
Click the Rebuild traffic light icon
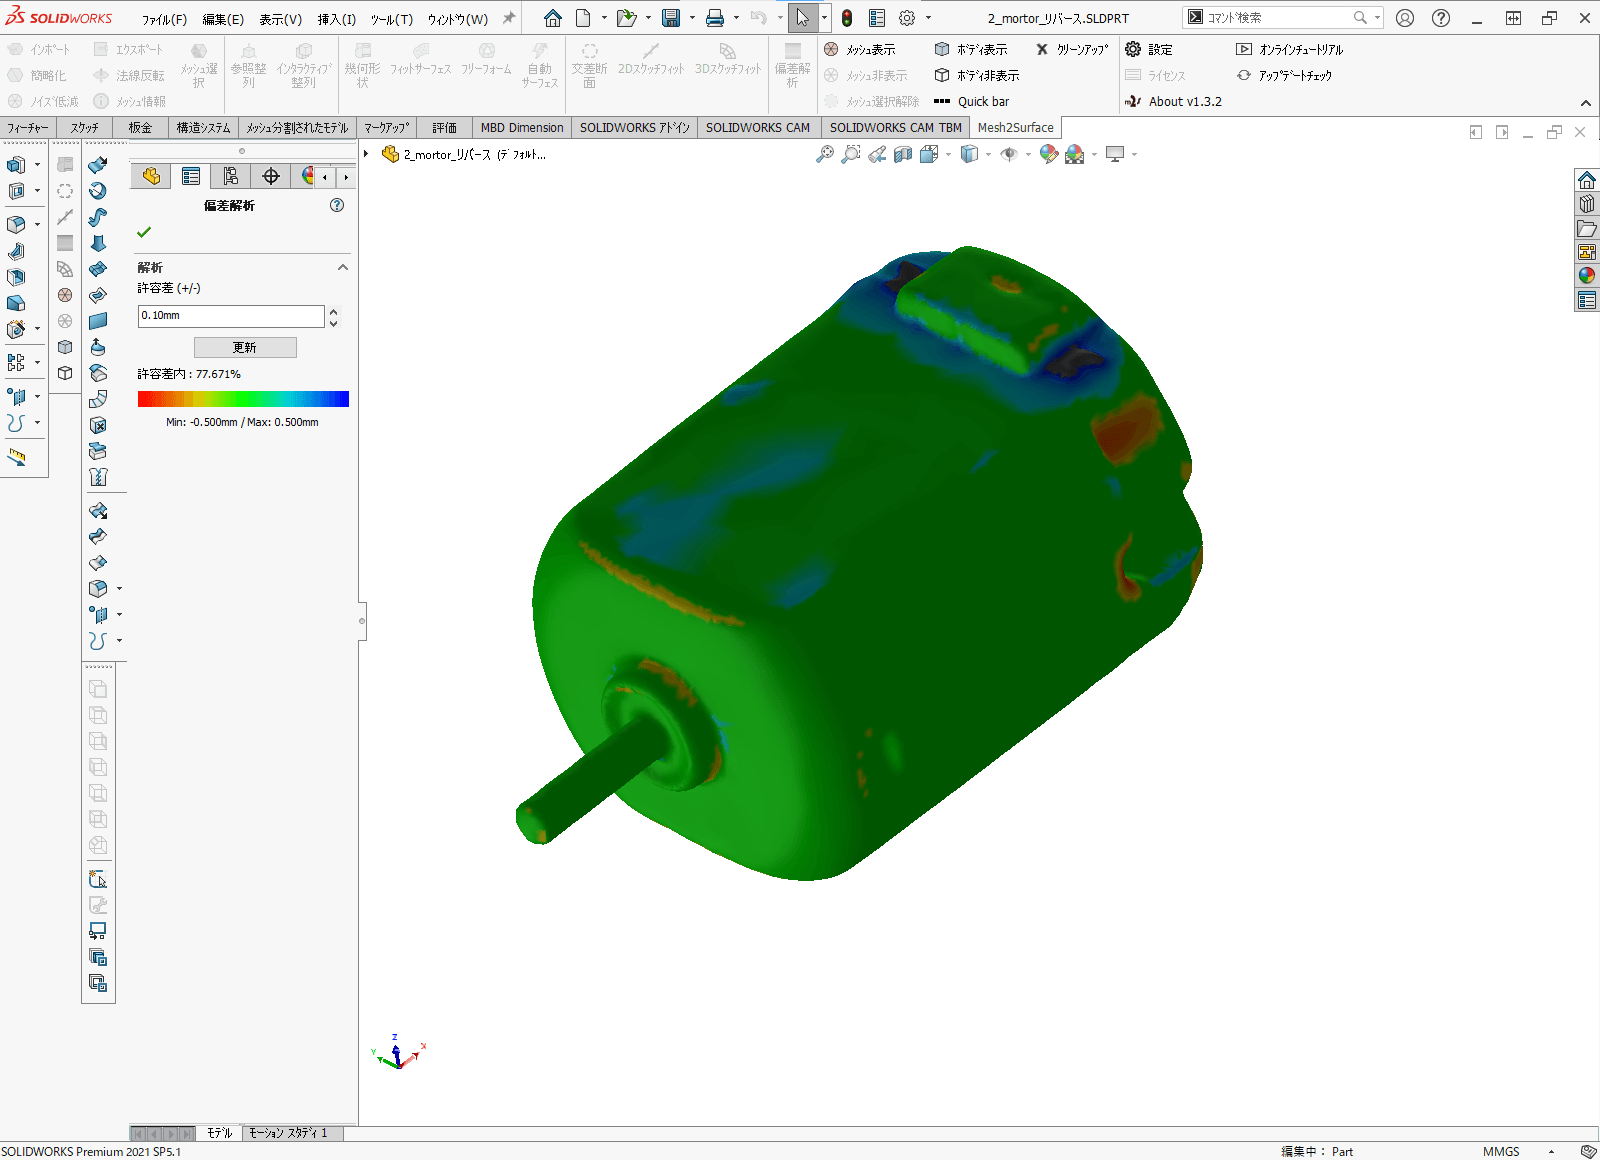[x=847, y=18]
